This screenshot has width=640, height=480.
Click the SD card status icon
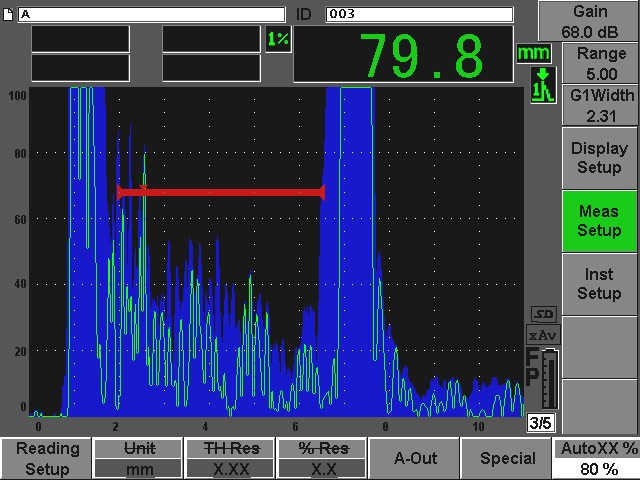[x=542, y=314]
